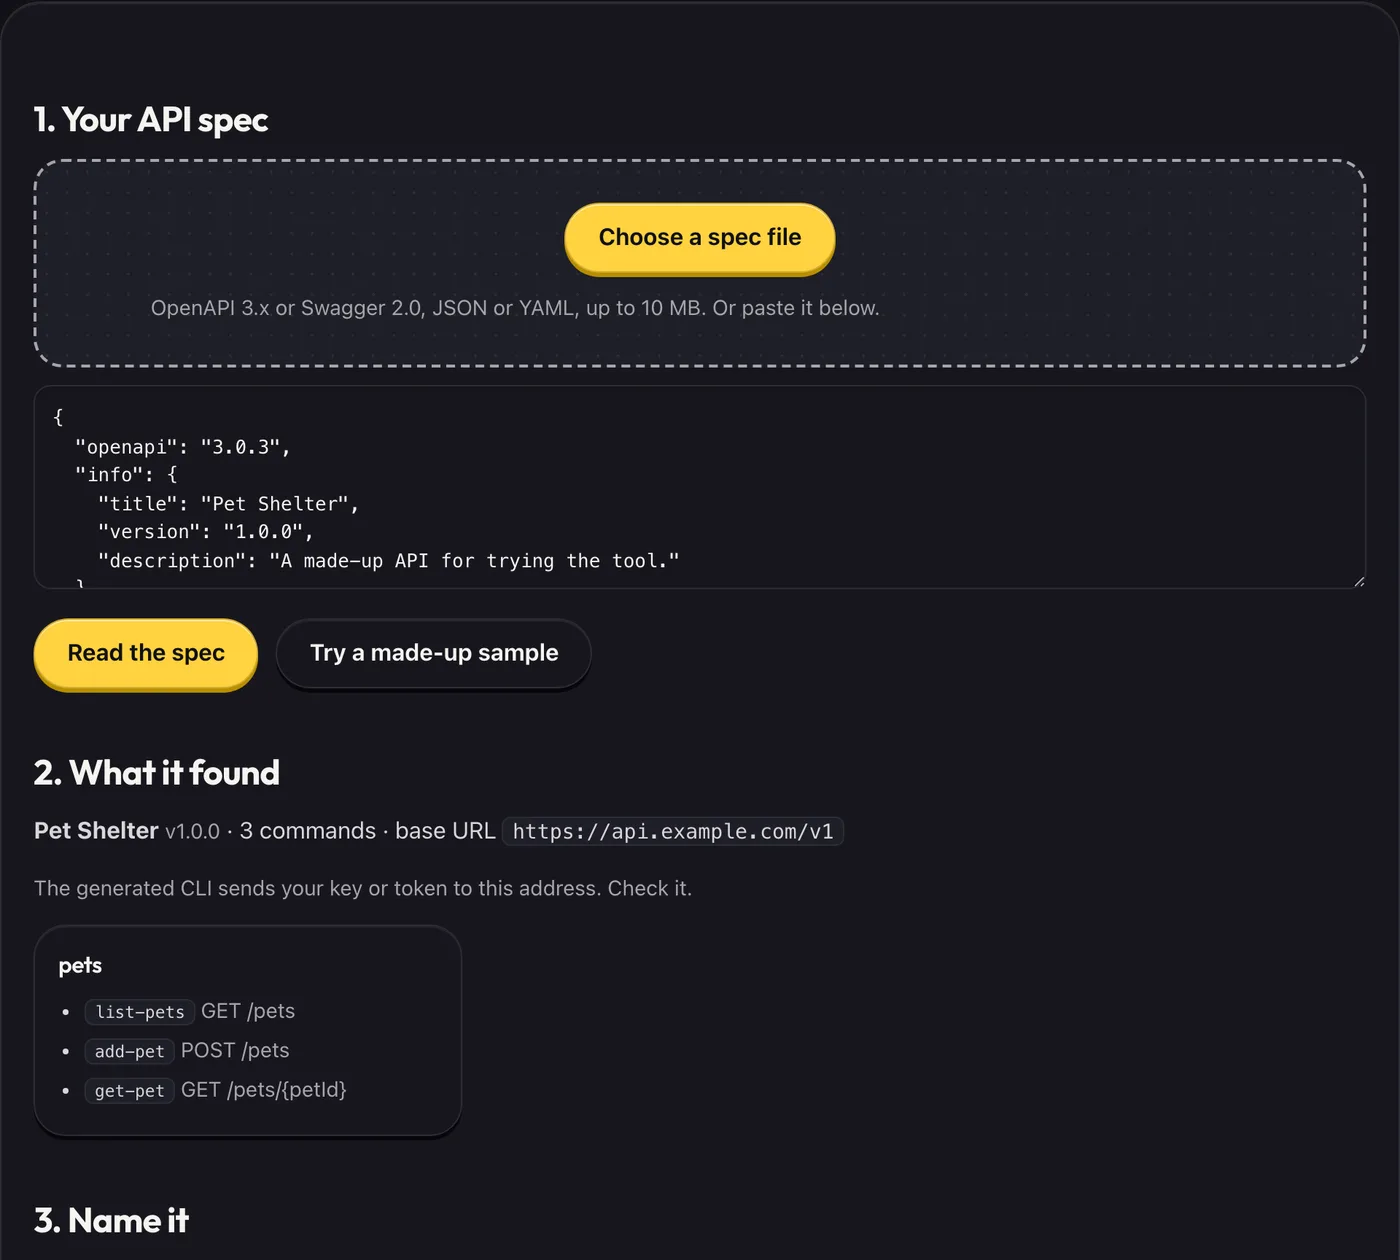
Task: Click the "description" line in the spec
Action: pos(389,561)
